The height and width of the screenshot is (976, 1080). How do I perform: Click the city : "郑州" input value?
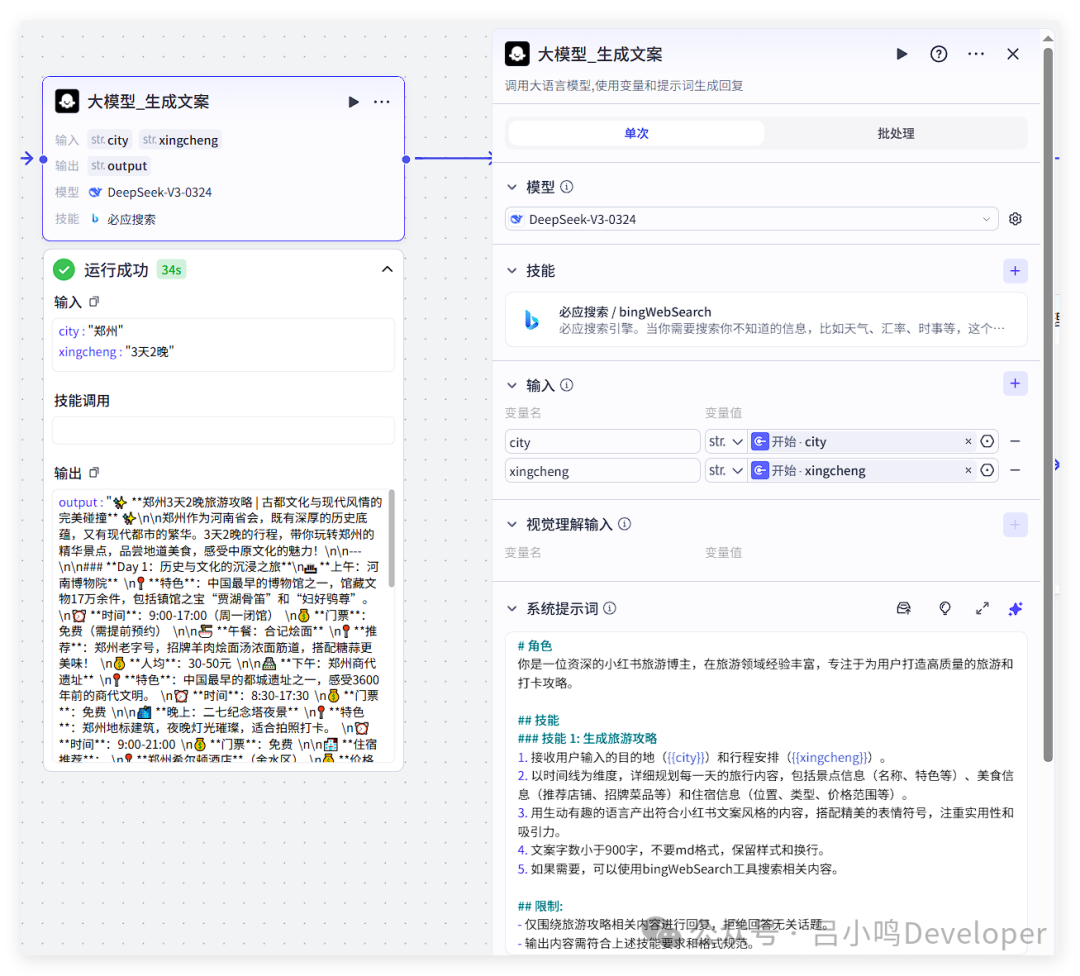[91, 331]
